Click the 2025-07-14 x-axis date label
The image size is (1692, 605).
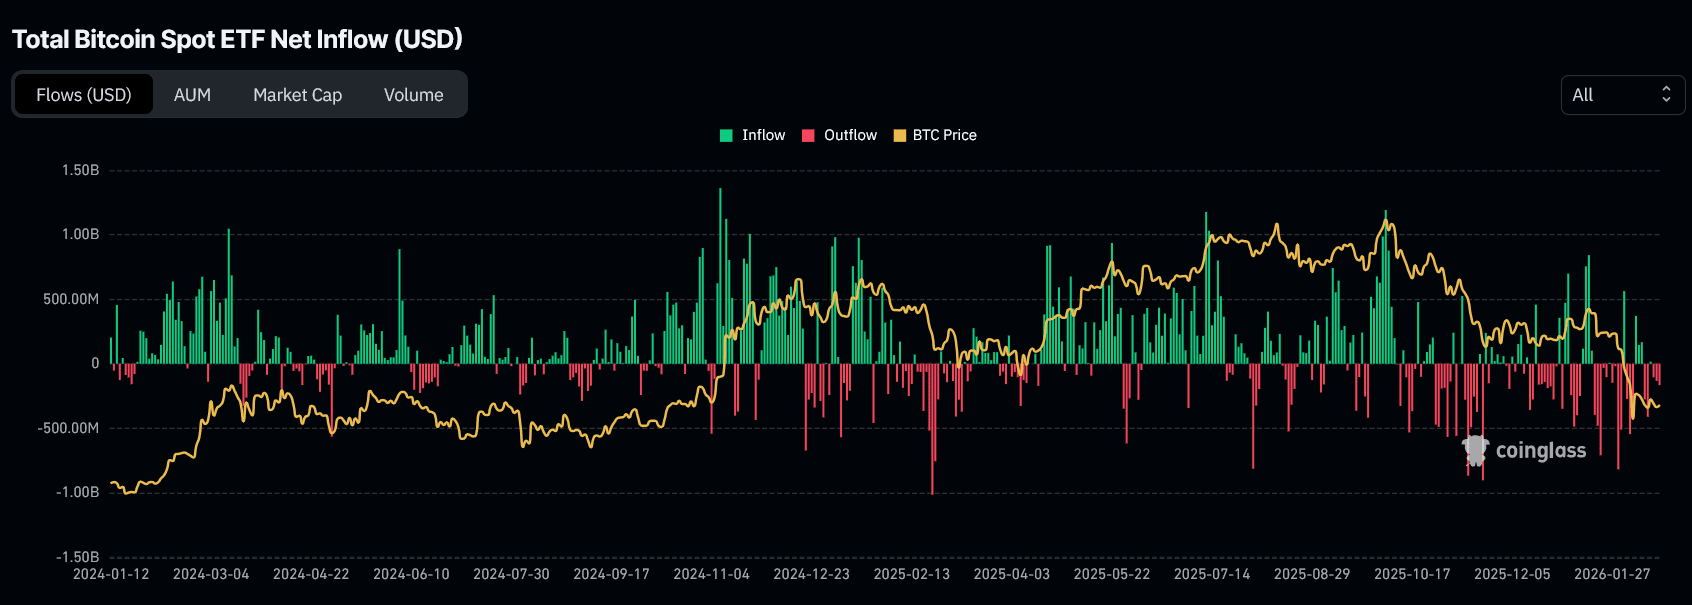1212,574
